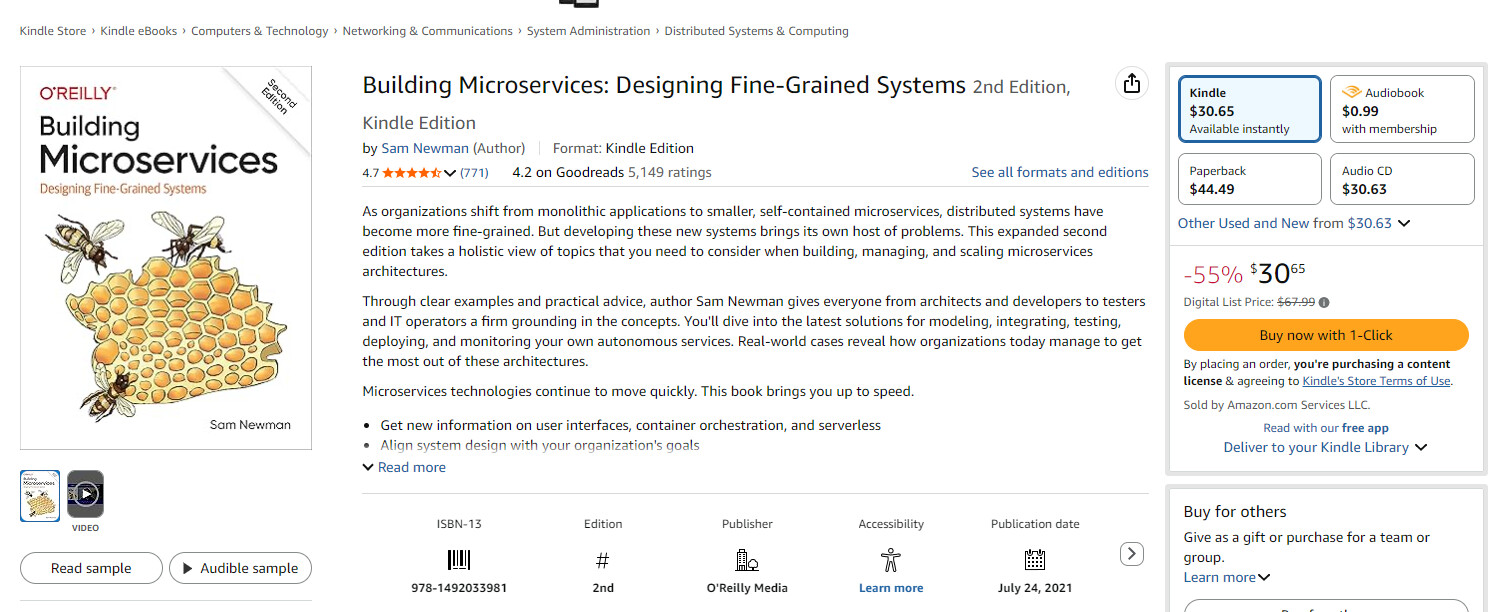This screenshot has width=1502, height=612.
Task: Play the video thumbnail under the cover
Action: pos(86,495)
